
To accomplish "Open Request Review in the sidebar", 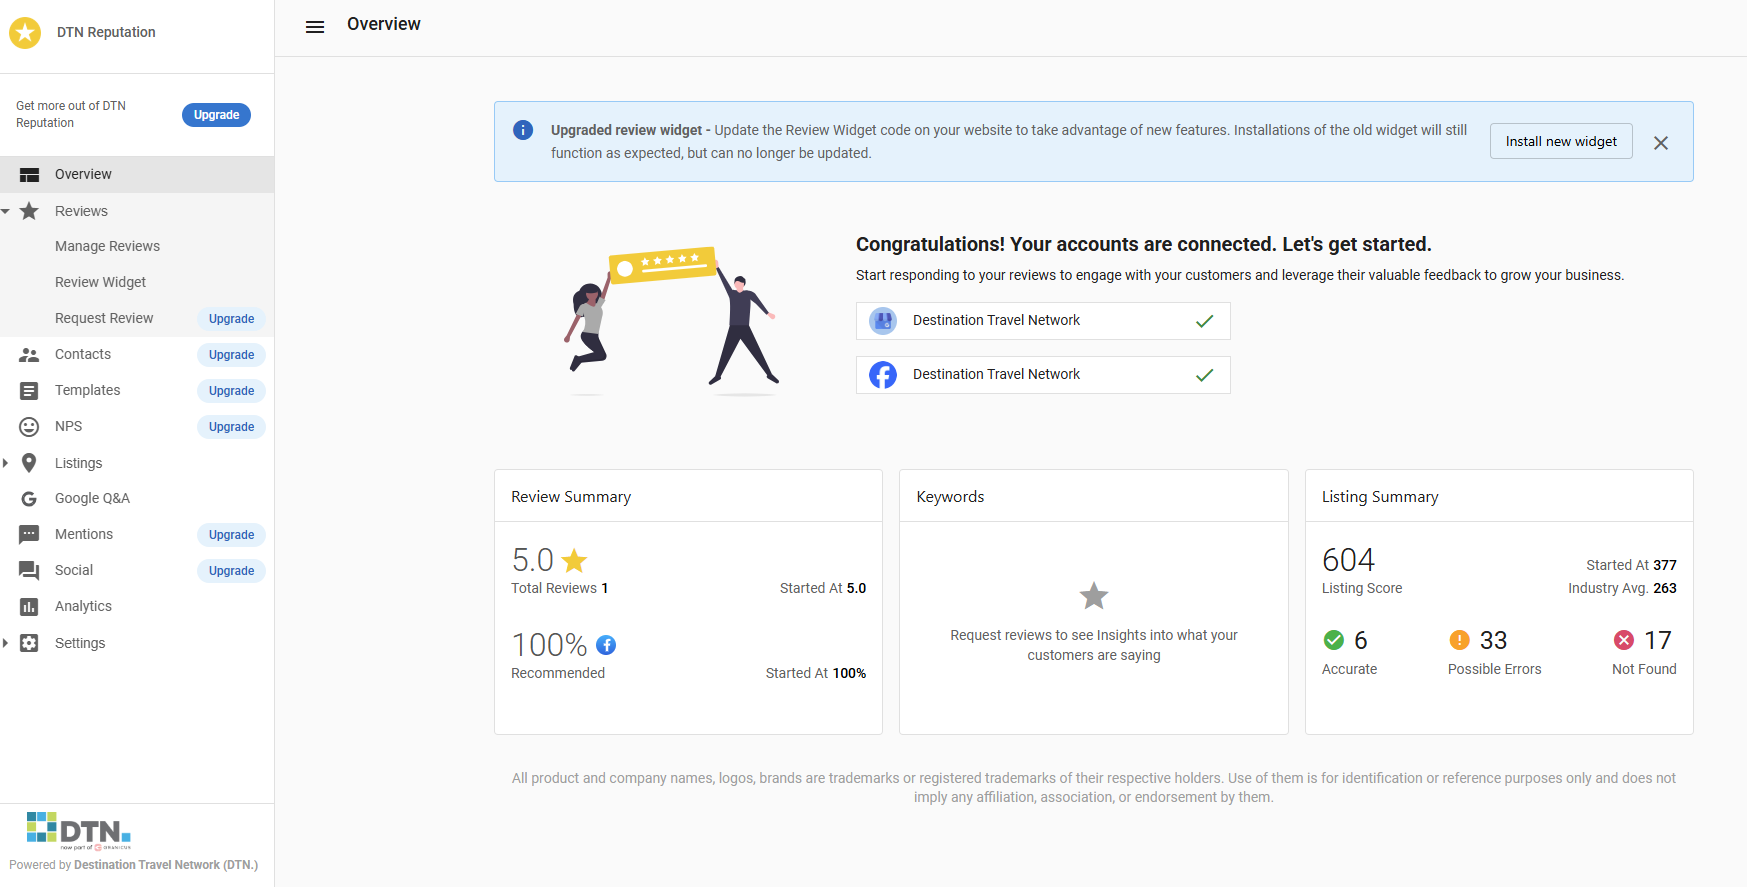I will [104, 319].
